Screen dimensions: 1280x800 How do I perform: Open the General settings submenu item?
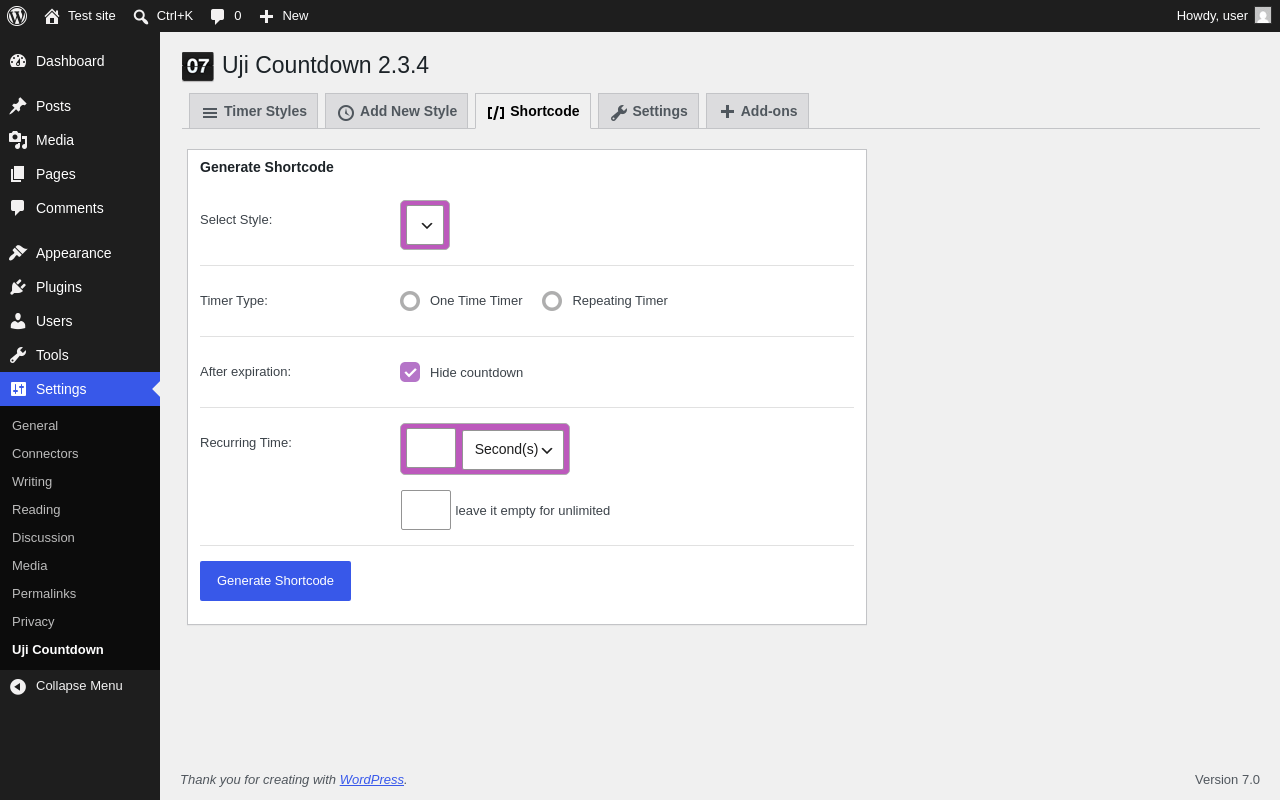coord(80,426)
